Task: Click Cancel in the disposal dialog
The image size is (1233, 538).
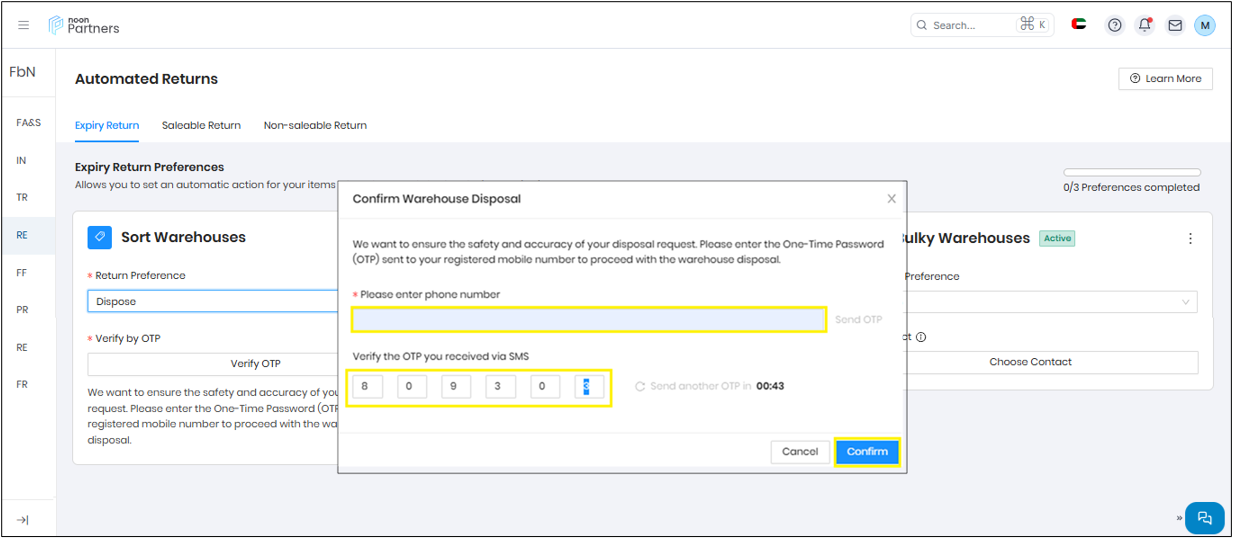Action: click(800, 452)
